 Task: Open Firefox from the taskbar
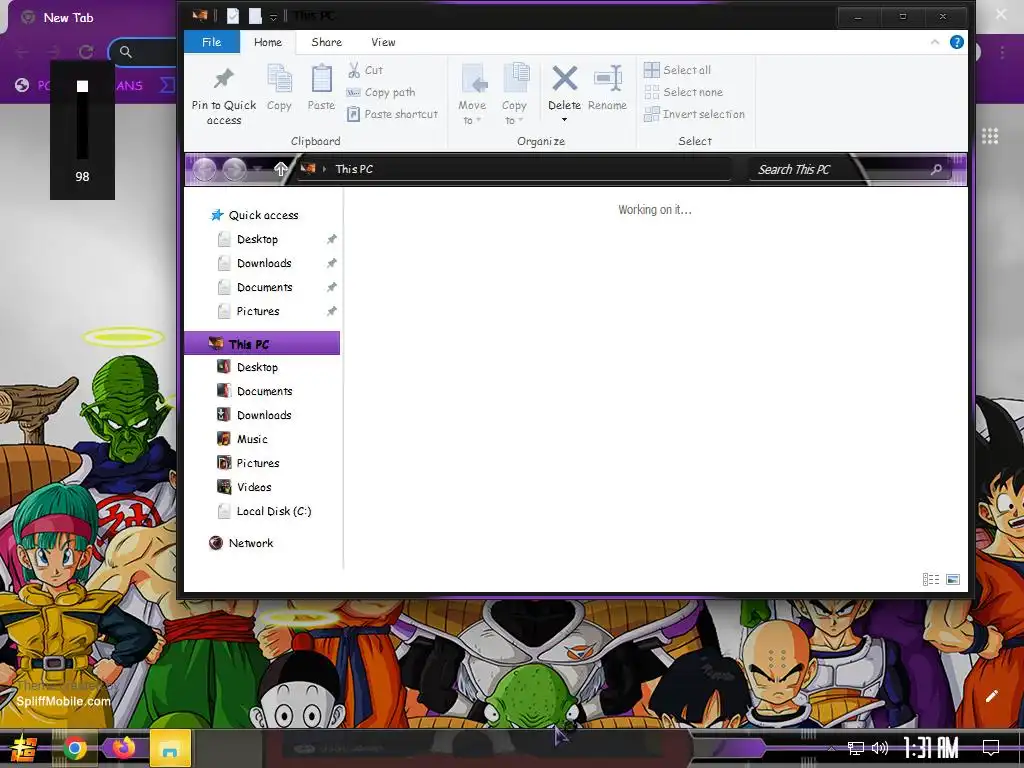click(x=123, y=748)
